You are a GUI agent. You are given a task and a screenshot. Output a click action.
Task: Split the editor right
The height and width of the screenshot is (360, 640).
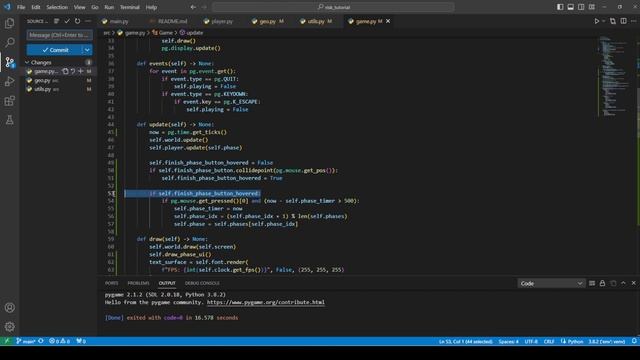623,21
